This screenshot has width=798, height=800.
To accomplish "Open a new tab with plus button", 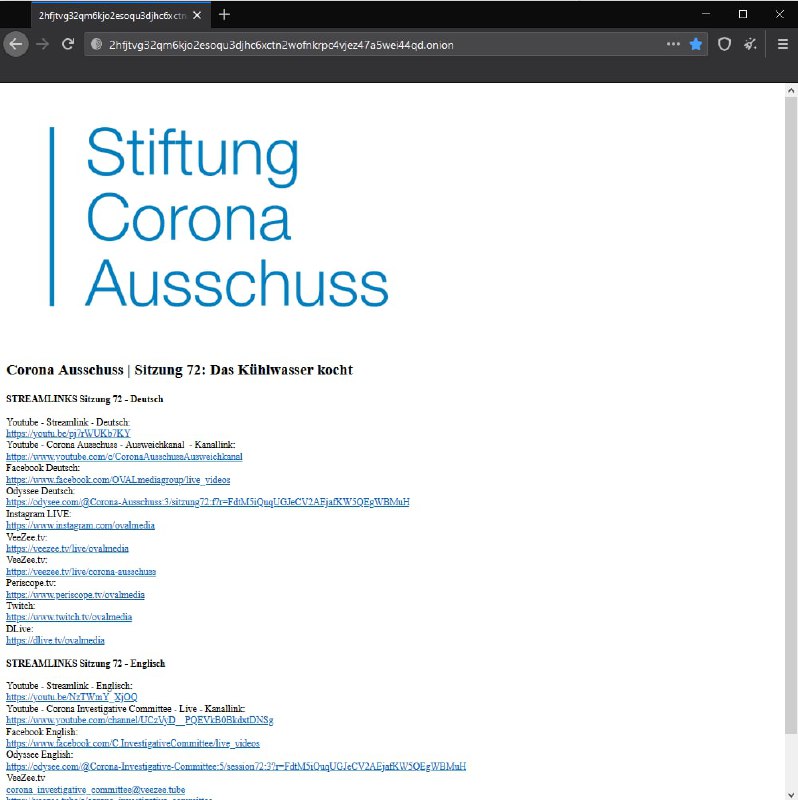I will (224, 15).
